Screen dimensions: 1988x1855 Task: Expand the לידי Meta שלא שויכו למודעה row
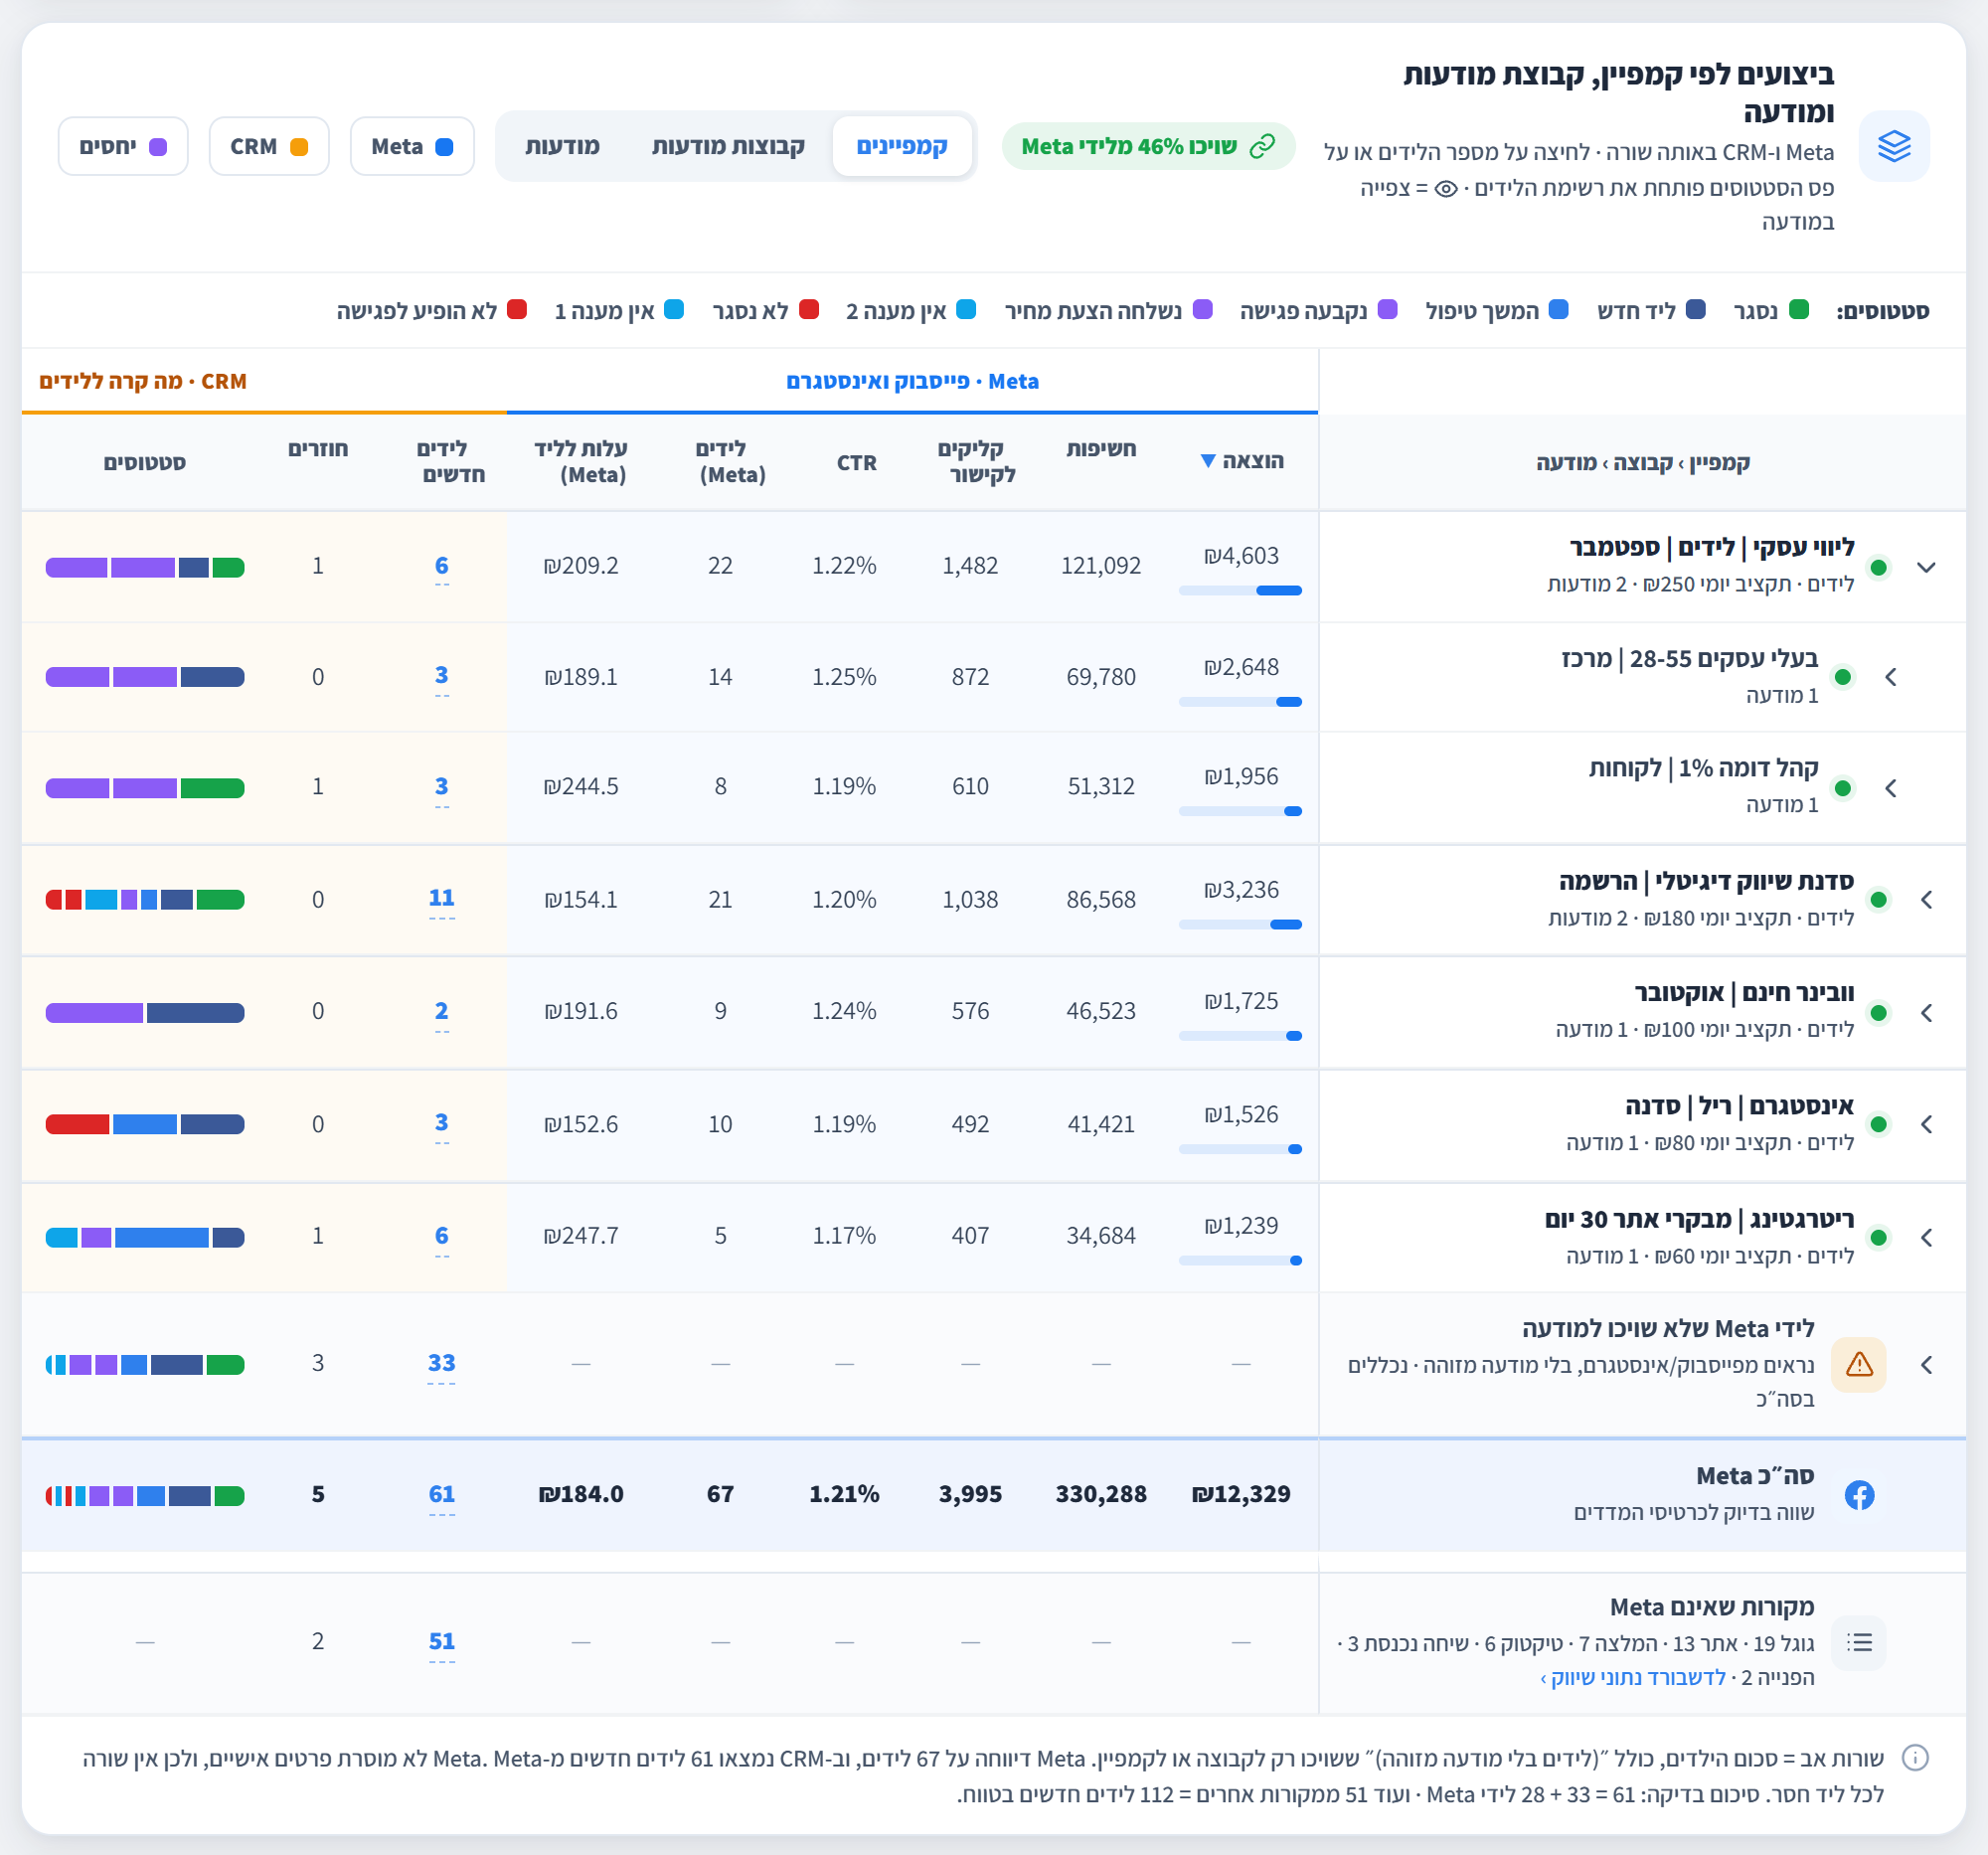point(1926,1364)
